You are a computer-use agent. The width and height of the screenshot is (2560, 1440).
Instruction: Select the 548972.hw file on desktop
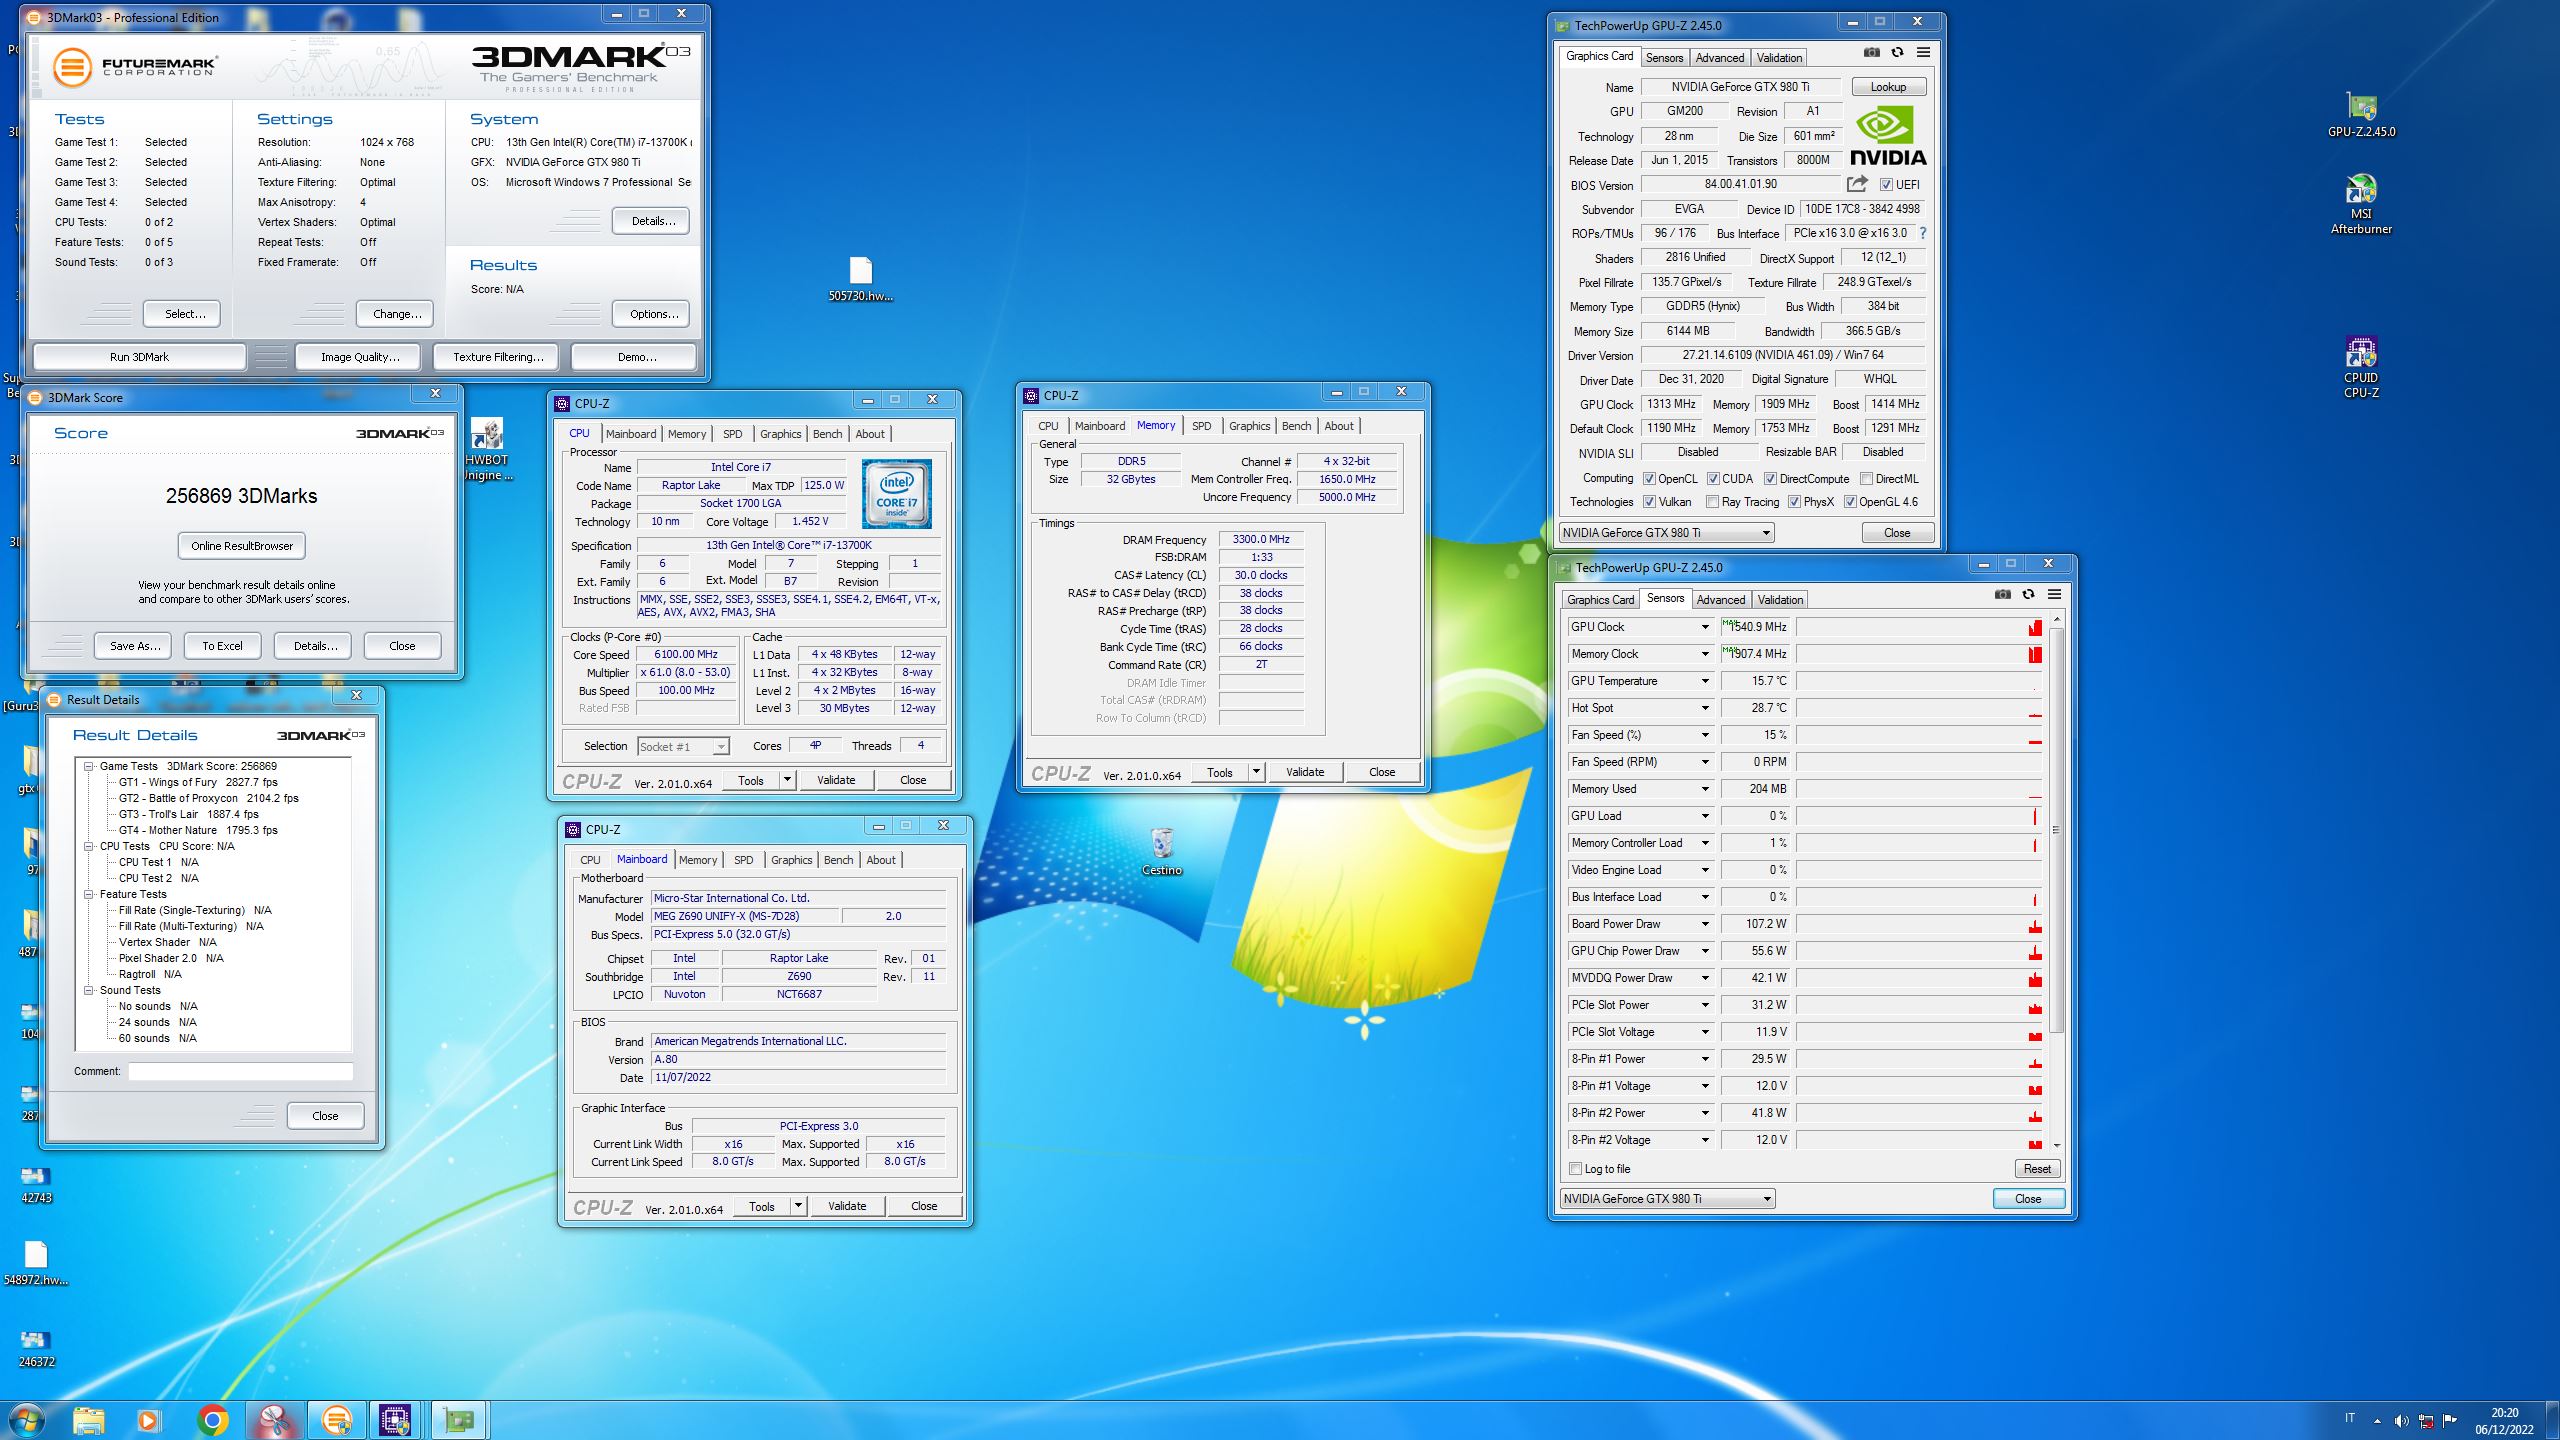[36, 1263]
